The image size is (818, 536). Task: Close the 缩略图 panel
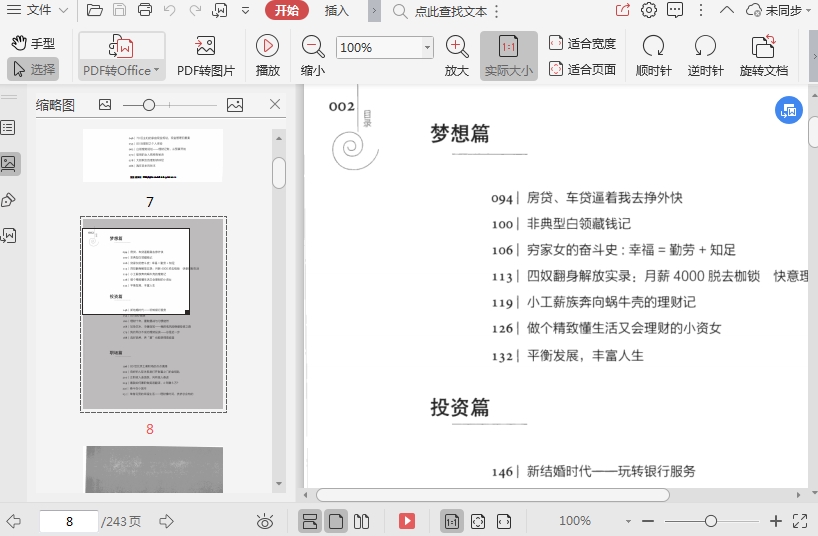pos(275,104)
